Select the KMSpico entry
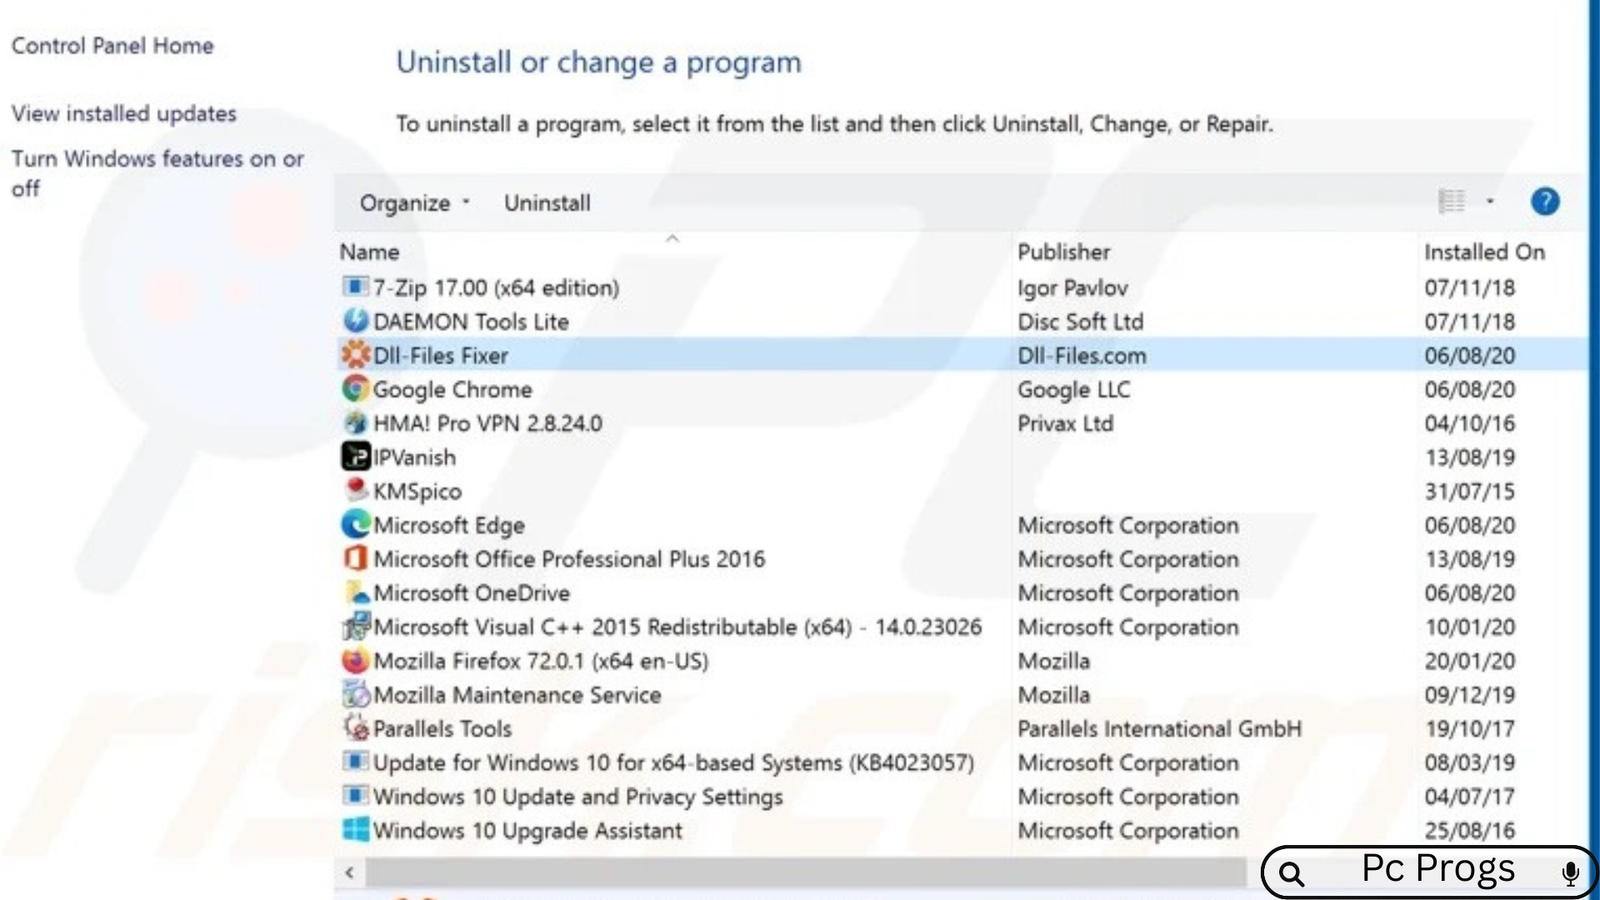Viewport: 1600px width, 900px height. [x=960, y=491]
